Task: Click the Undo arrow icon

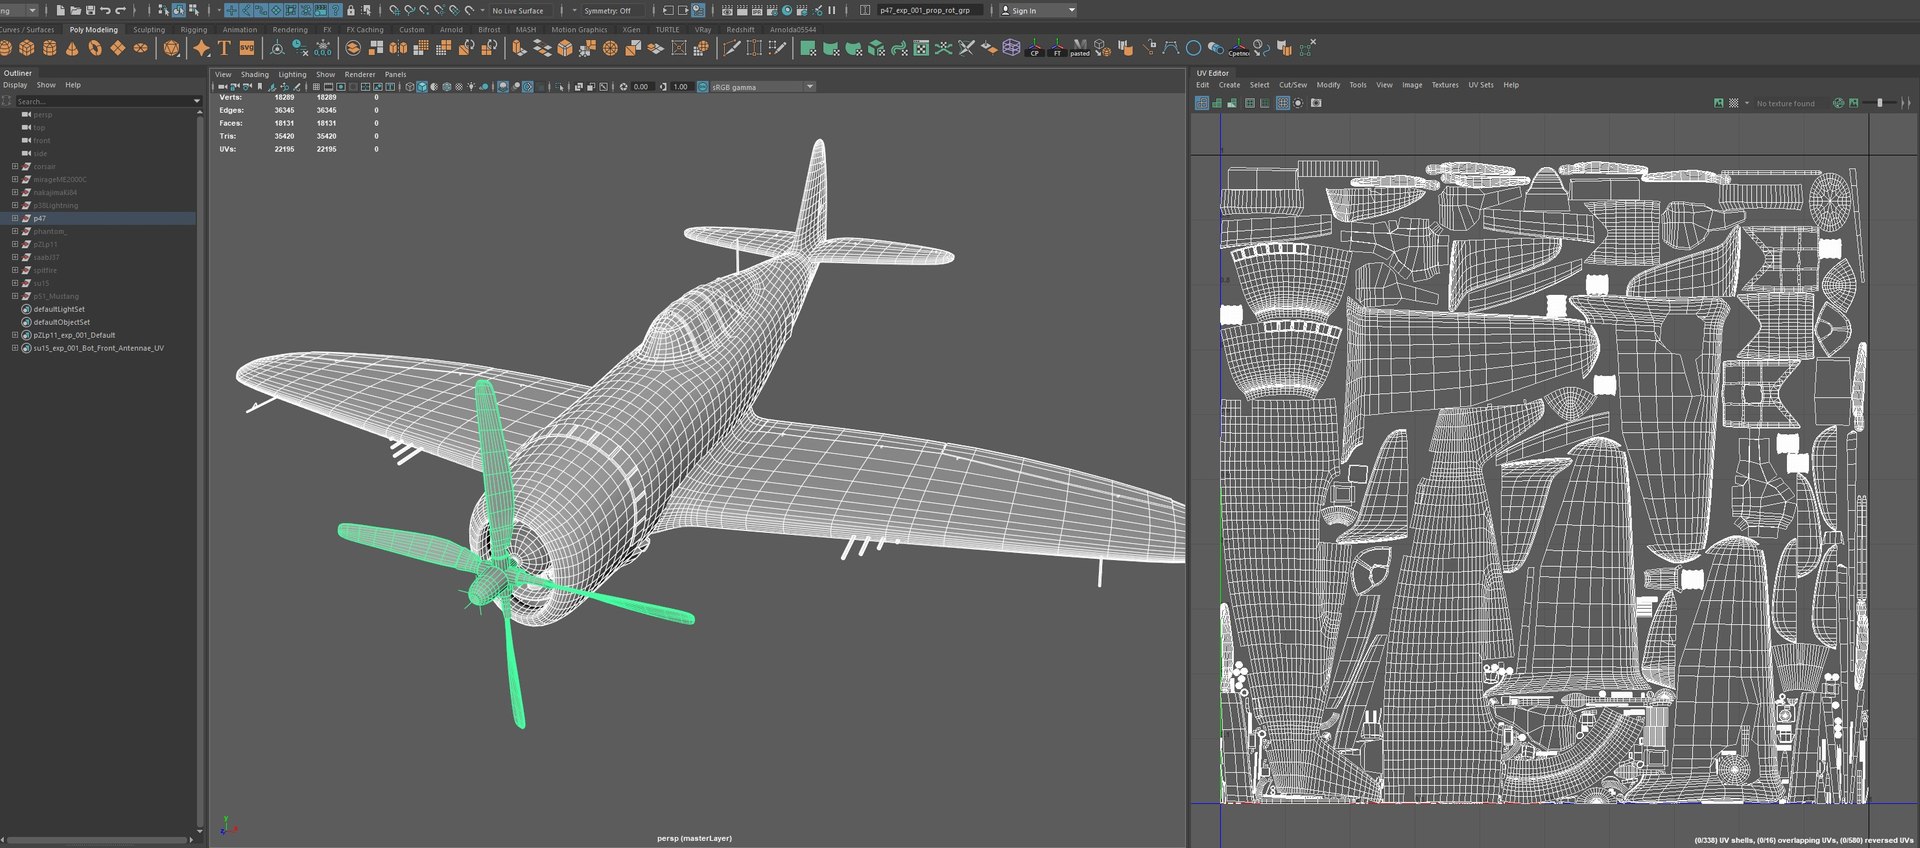Action: [x=105, y=10]
